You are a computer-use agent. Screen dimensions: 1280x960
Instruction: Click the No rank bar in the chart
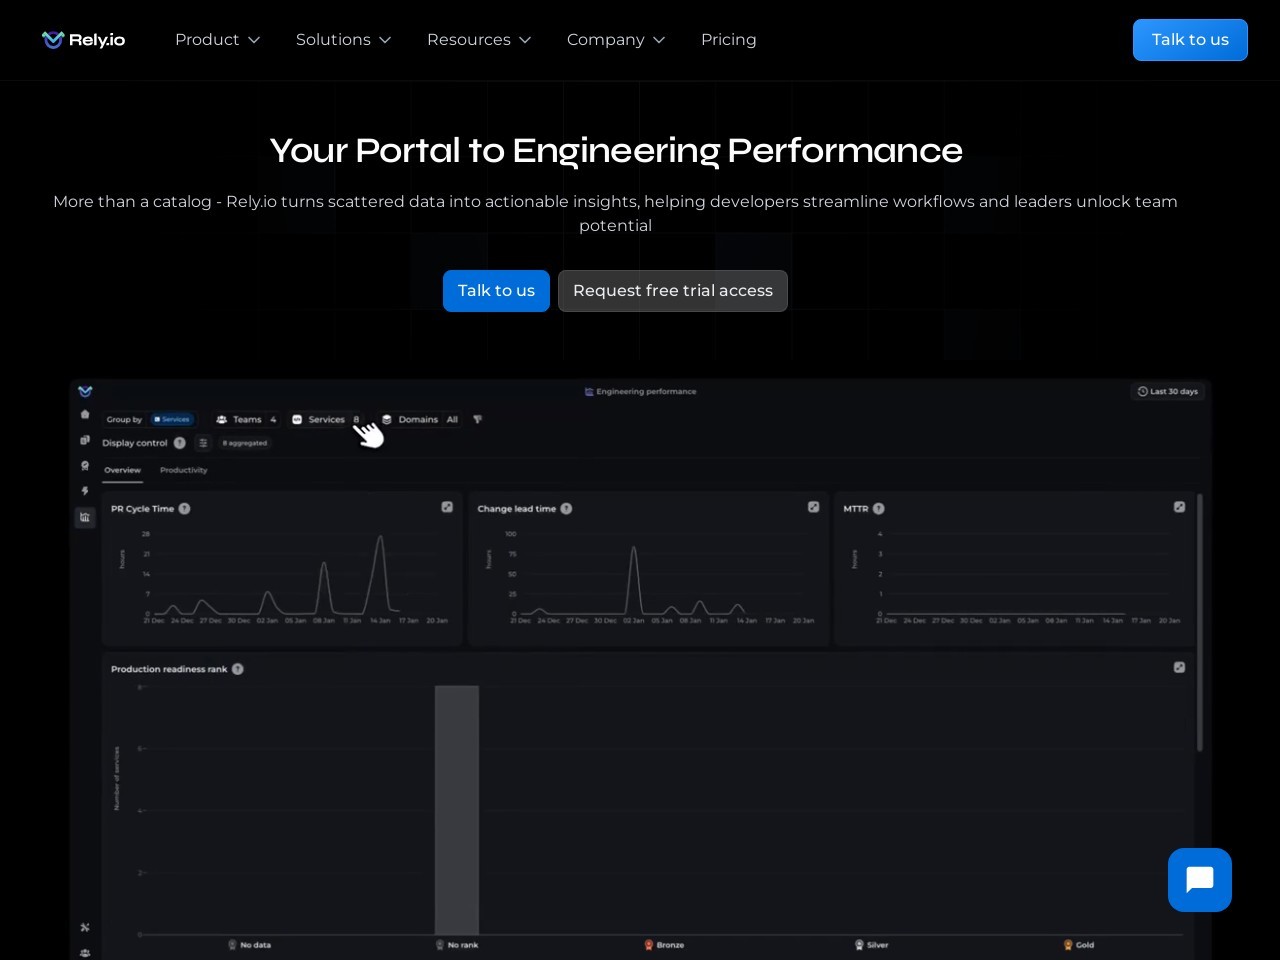[x=457, y=810]
